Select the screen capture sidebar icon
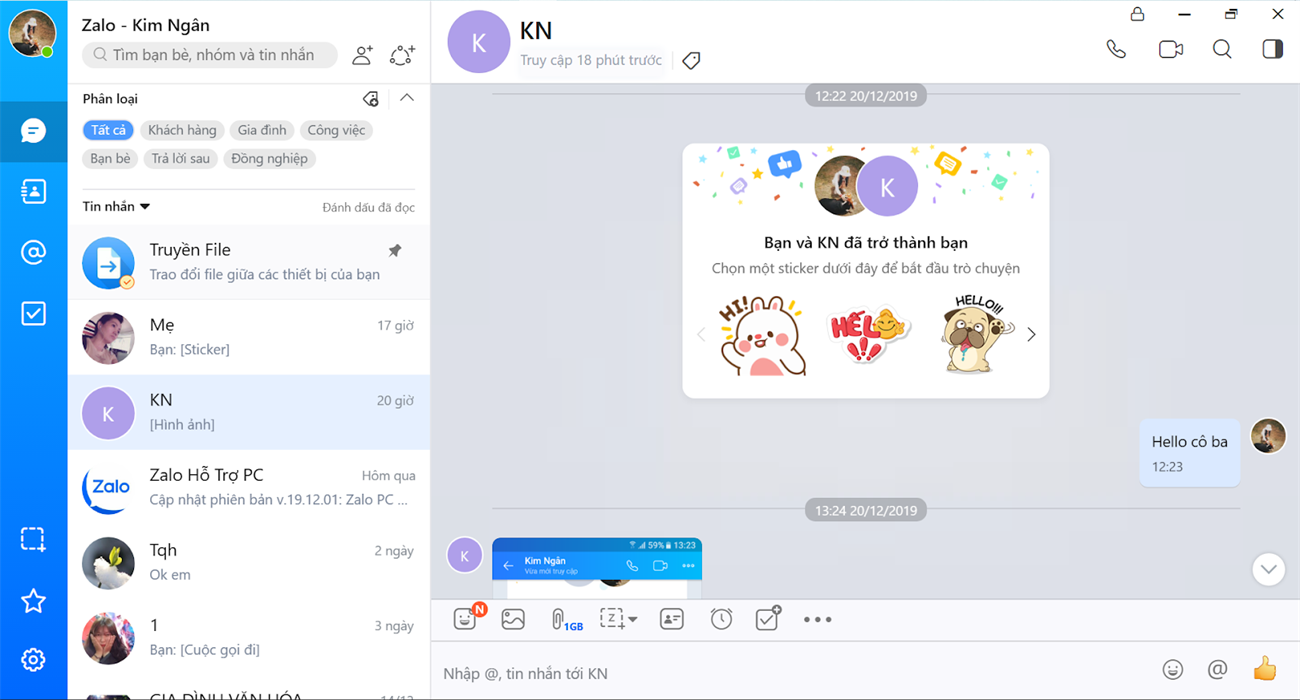This screenshot has height=700, width=1300. point(33,539)
